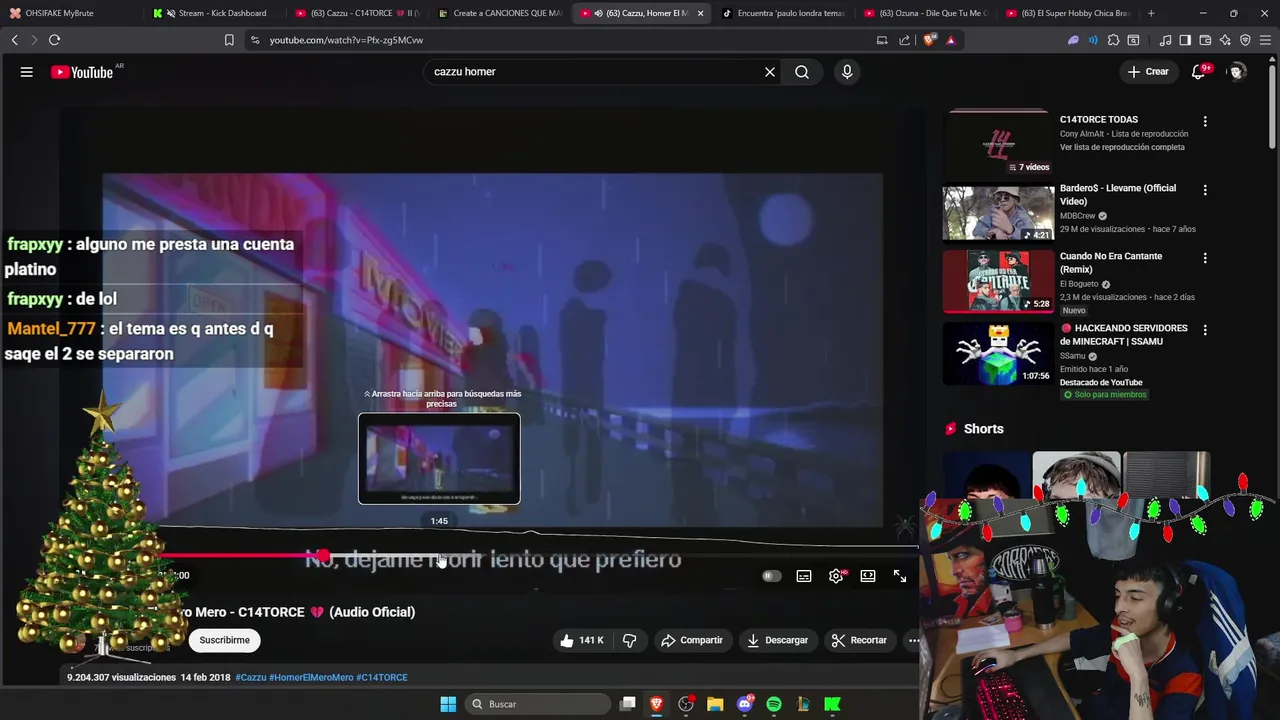Enter fullscreen video mode
Screen dimensions: 1280x720
[x=900, y=576]
